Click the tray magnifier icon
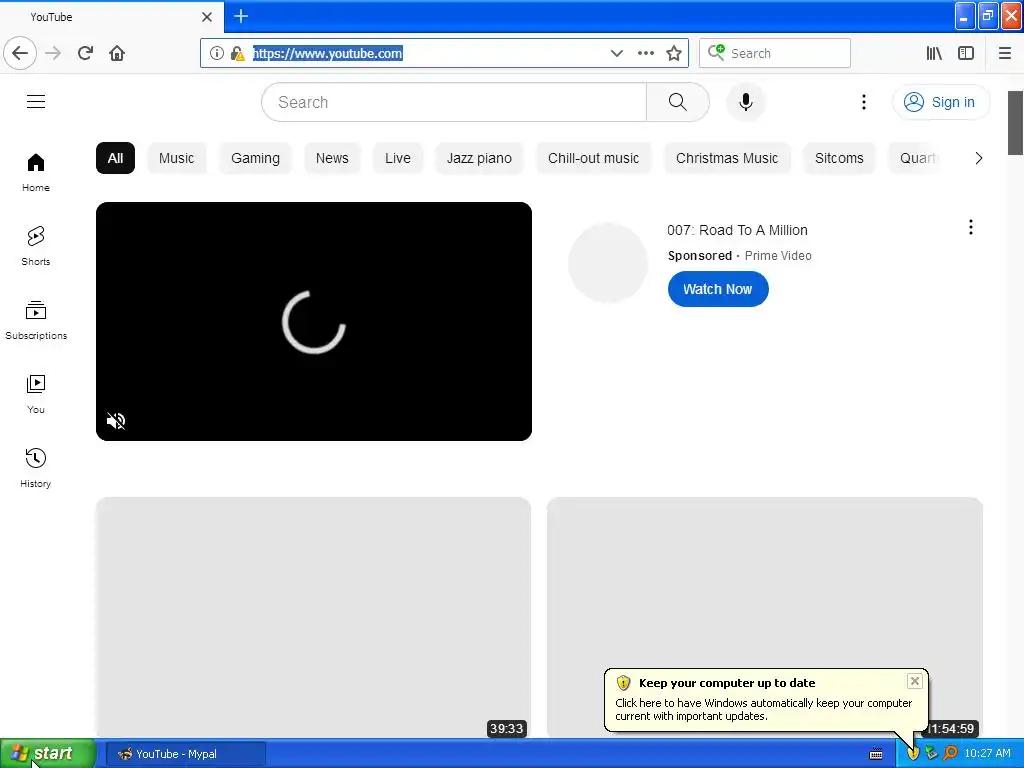The image size is (1024, 768). pyautogui.click(x=950, y=753)
